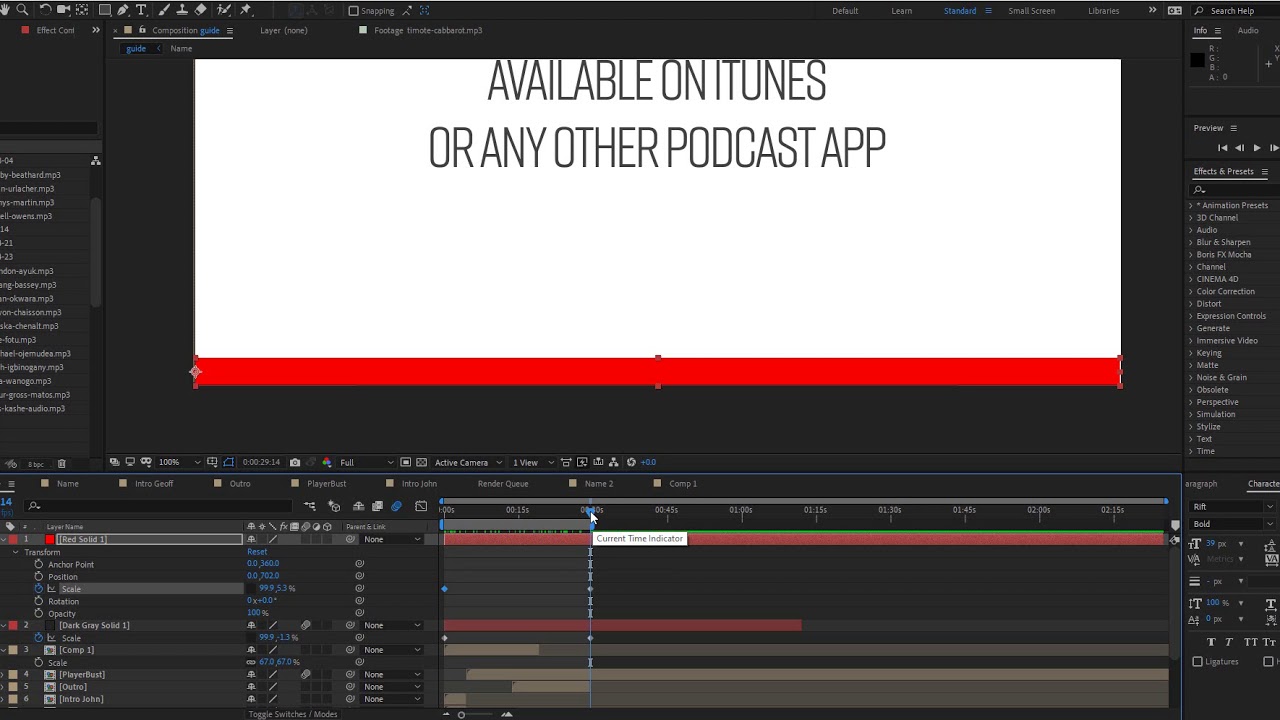Click the Scale graph icon under Red Solid 1
This screenshot has height=720, width=1280.
point(51,589)
